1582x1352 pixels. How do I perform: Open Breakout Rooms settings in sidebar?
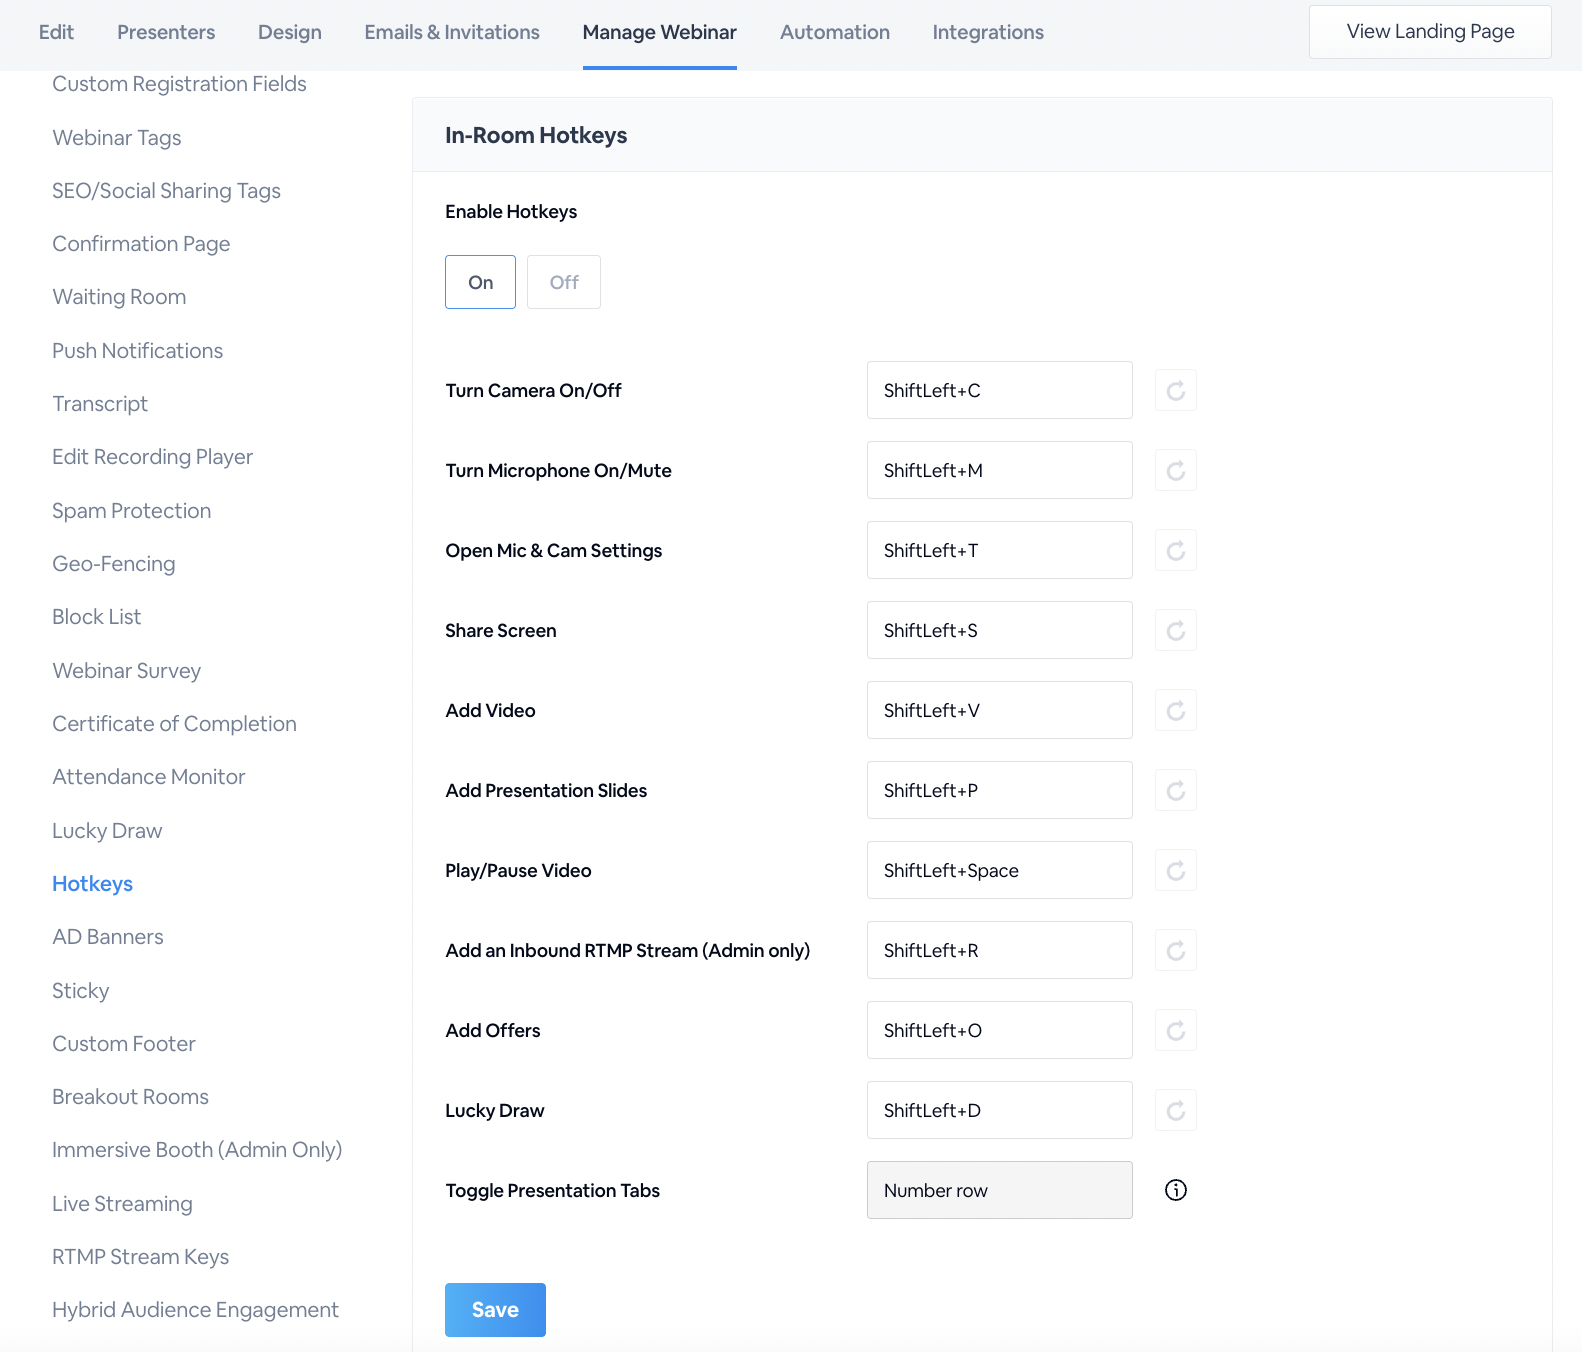click(x=131, y=1097)
